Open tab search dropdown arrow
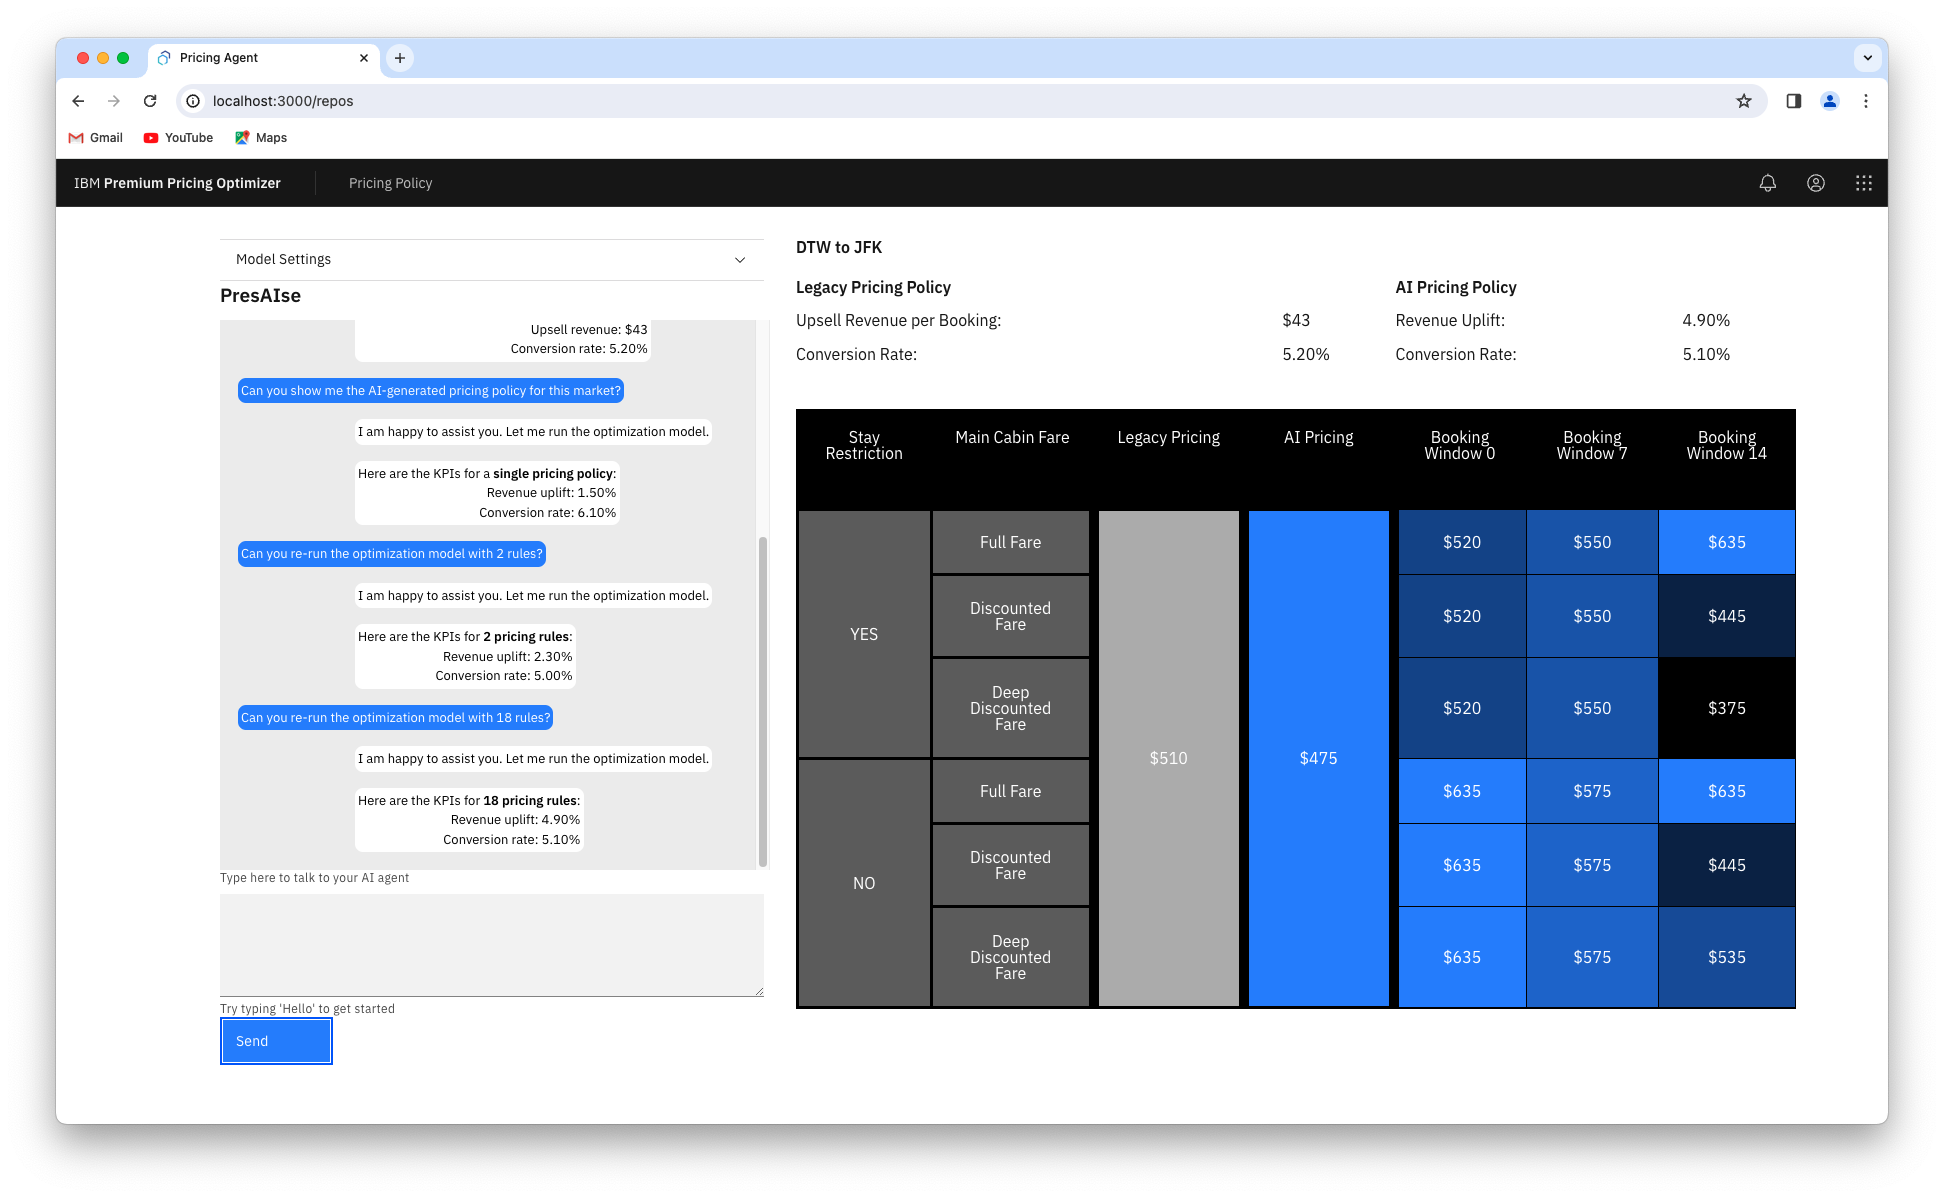Screen dimensions: 1944x1198 click(x=1867, y=58)
